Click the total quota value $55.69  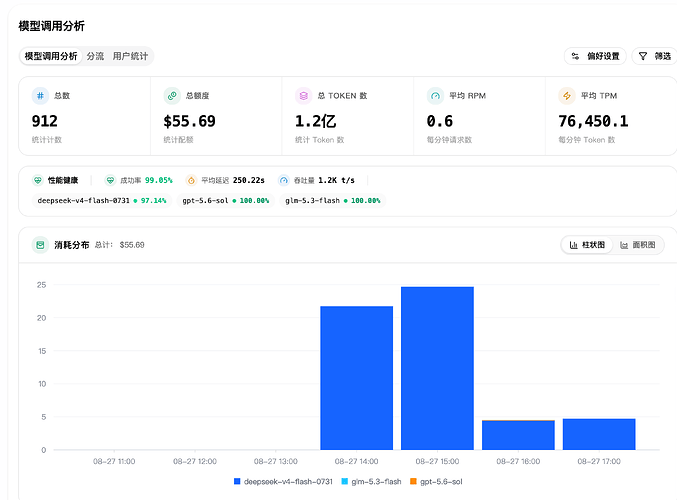tap(190, 121)
